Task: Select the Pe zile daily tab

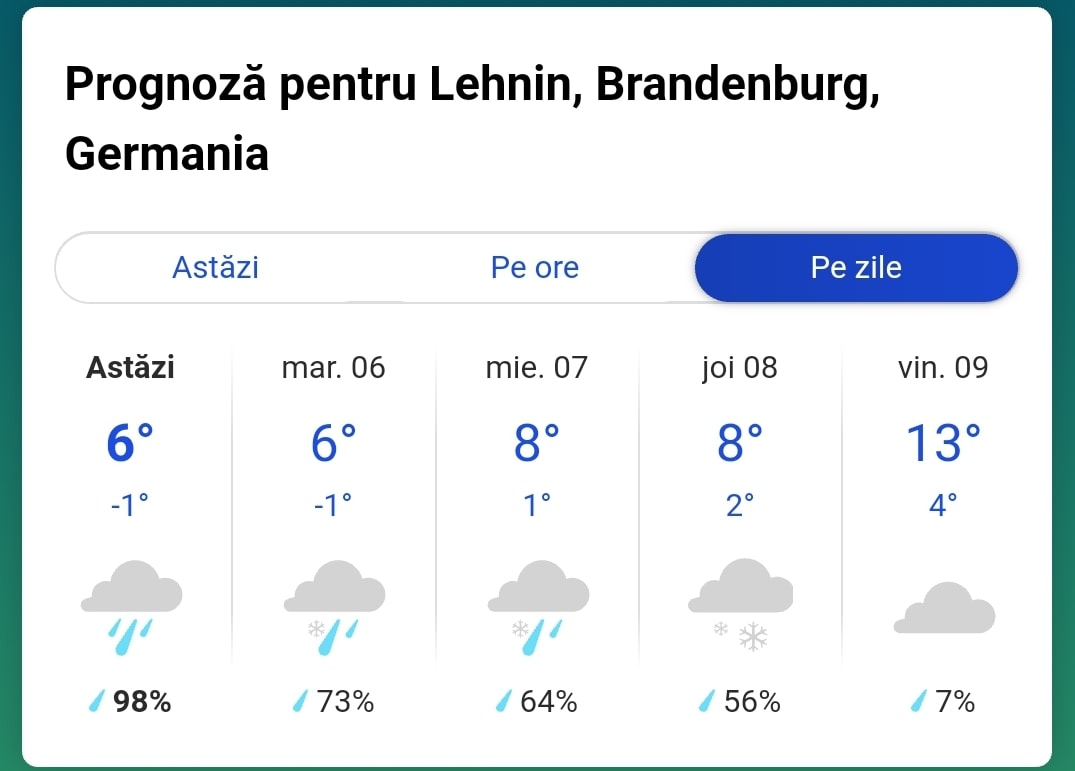Action: (x=856, y=267)
